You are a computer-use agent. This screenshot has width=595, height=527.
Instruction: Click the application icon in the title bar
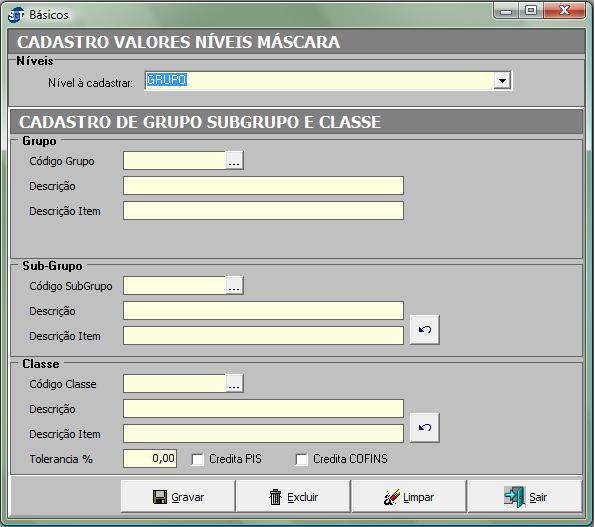16,15
